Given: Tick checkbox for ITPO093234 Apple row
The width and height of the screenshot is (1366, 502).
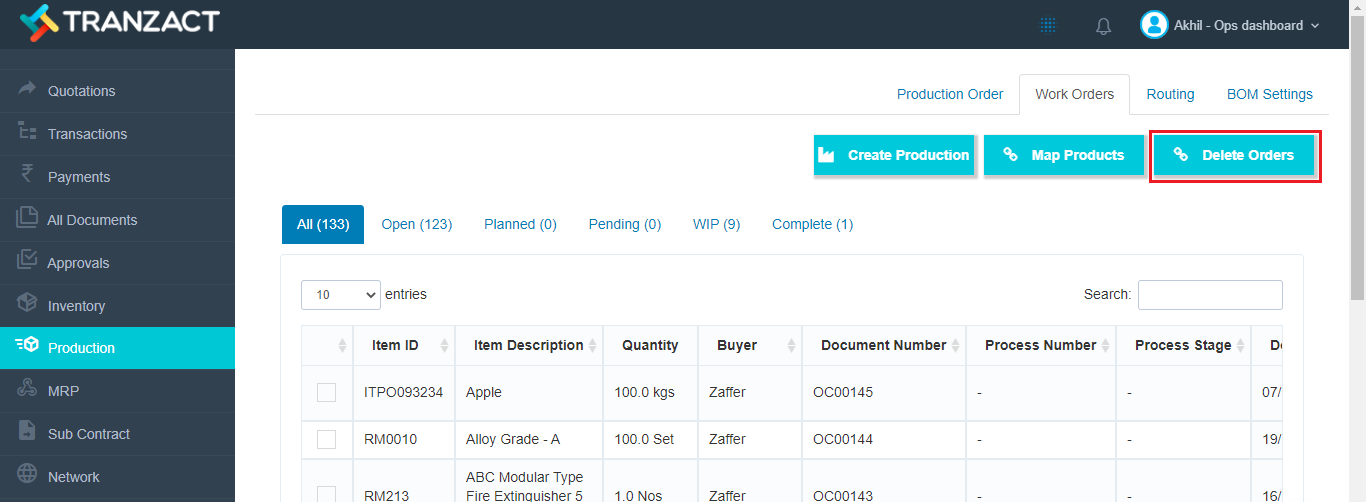Looking at the screenshot, I should tap(327, 392).
